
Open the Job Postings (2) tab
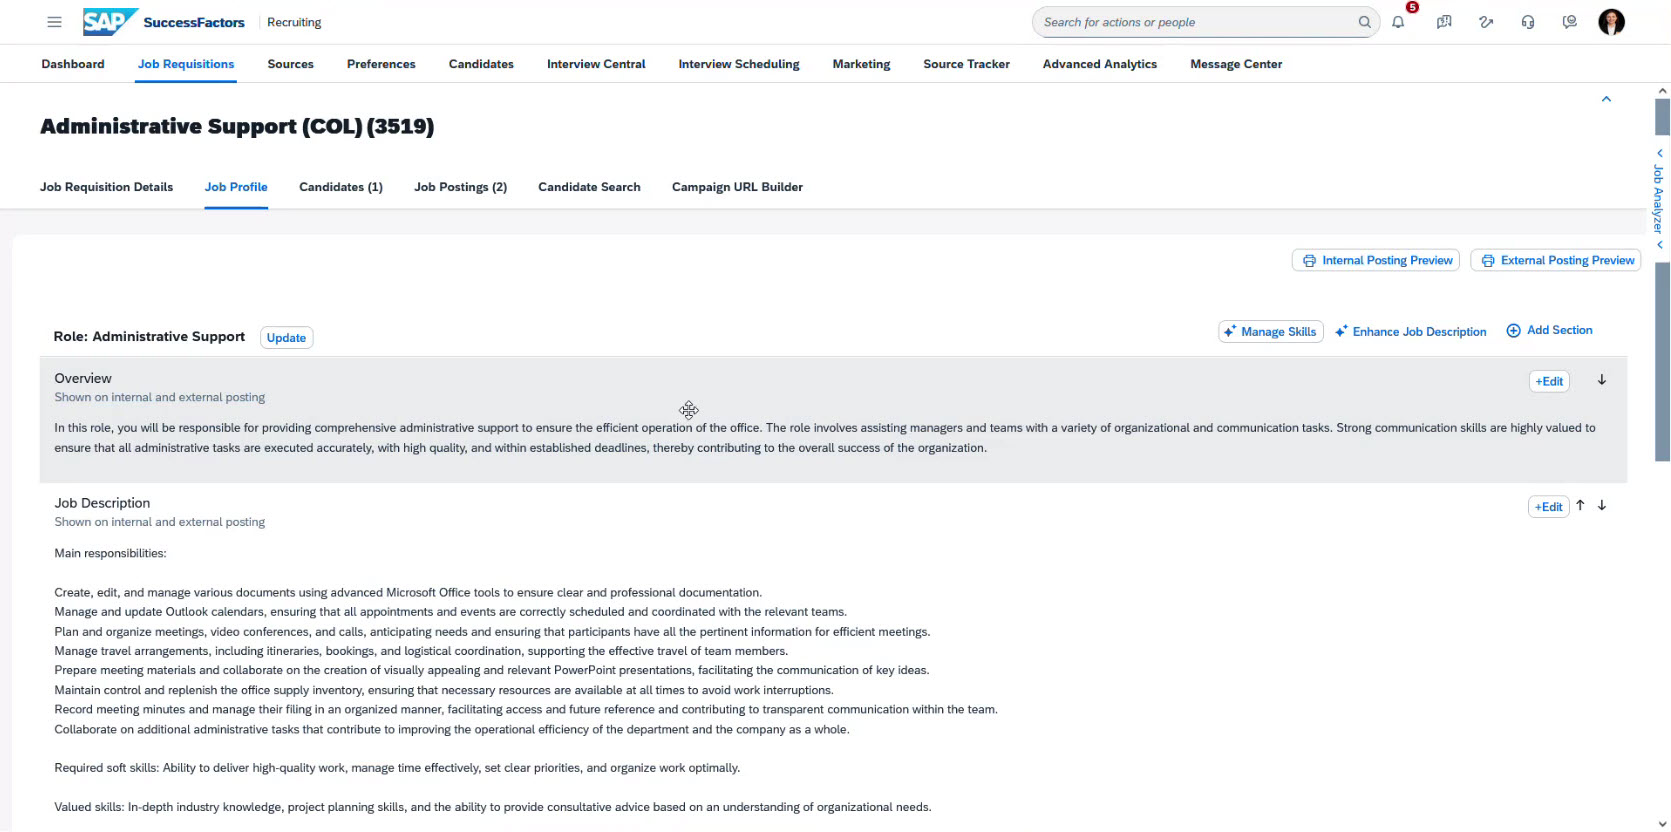click(460, 187)
